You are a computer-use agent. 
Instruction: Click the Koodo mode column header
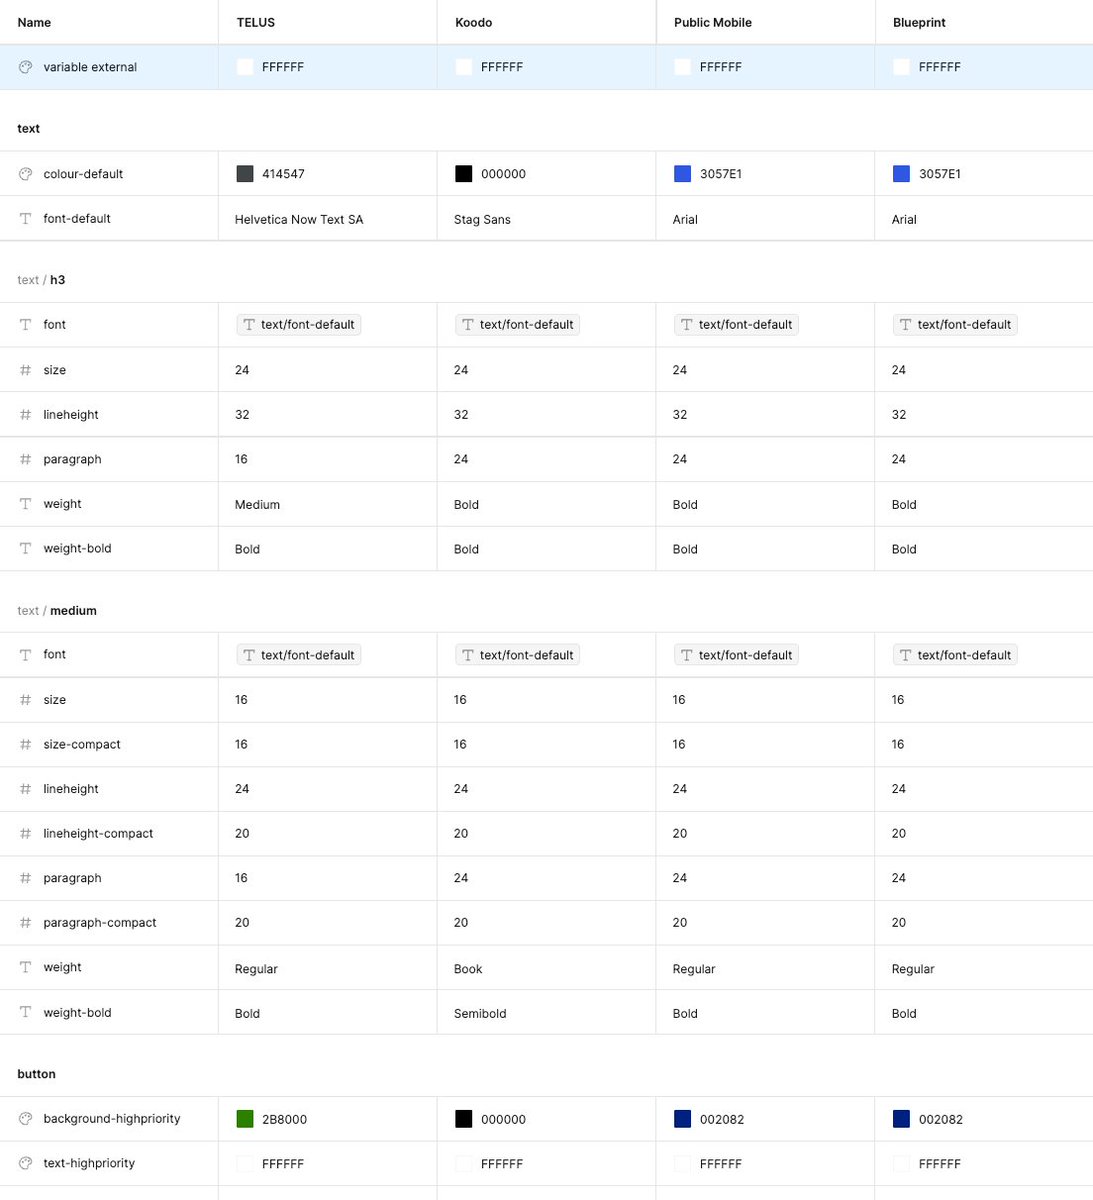pos(474,22)
